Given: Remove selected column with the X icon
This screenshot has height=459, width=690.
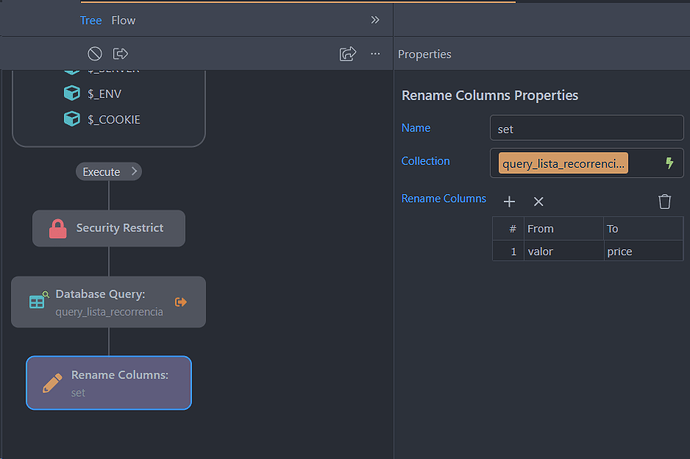Looking at the screenshot, I should point(538,202).
